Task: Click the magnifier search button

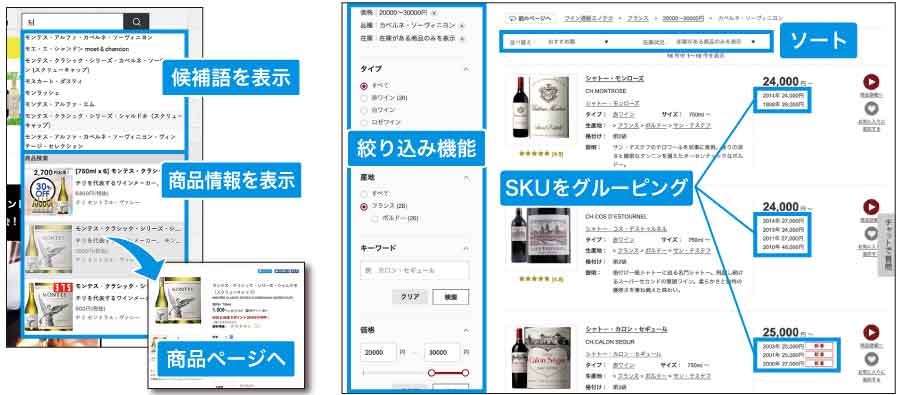Action: pyautogui.click(x=136, y=22)
